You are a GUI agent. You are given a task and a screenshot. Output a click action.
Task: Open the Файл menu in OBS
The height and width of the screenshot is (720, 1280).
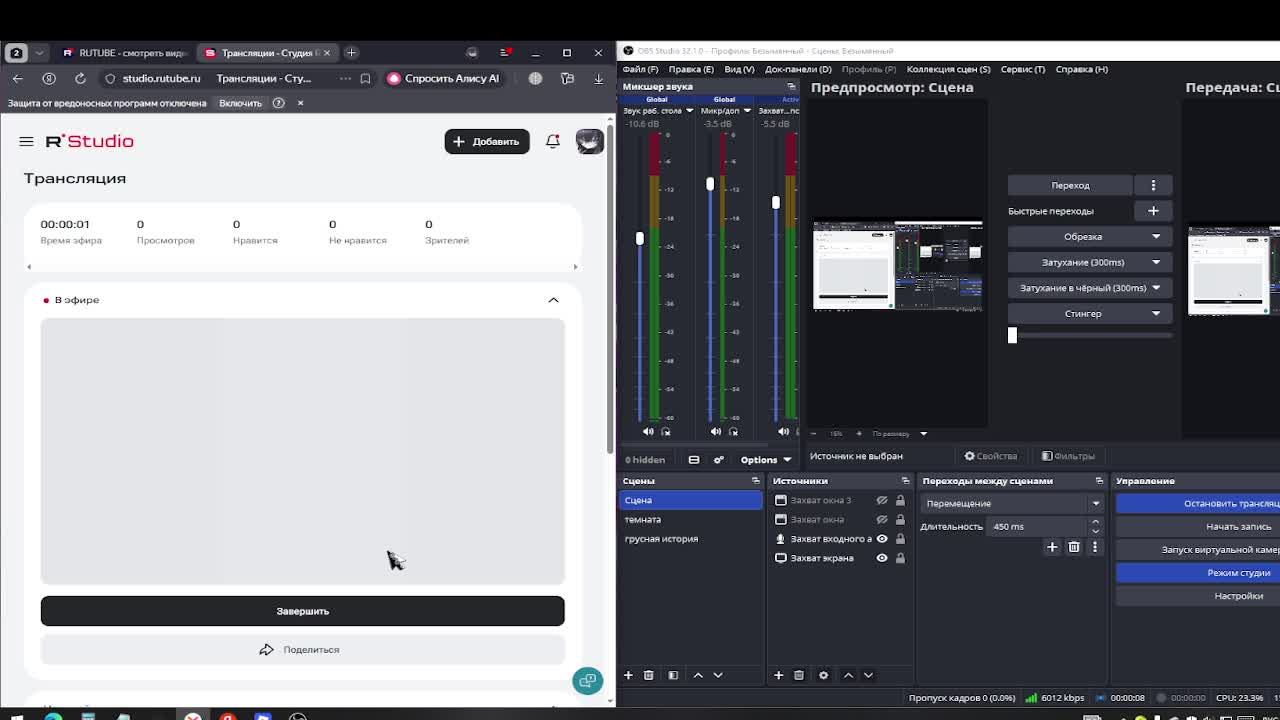coord(640,69)
